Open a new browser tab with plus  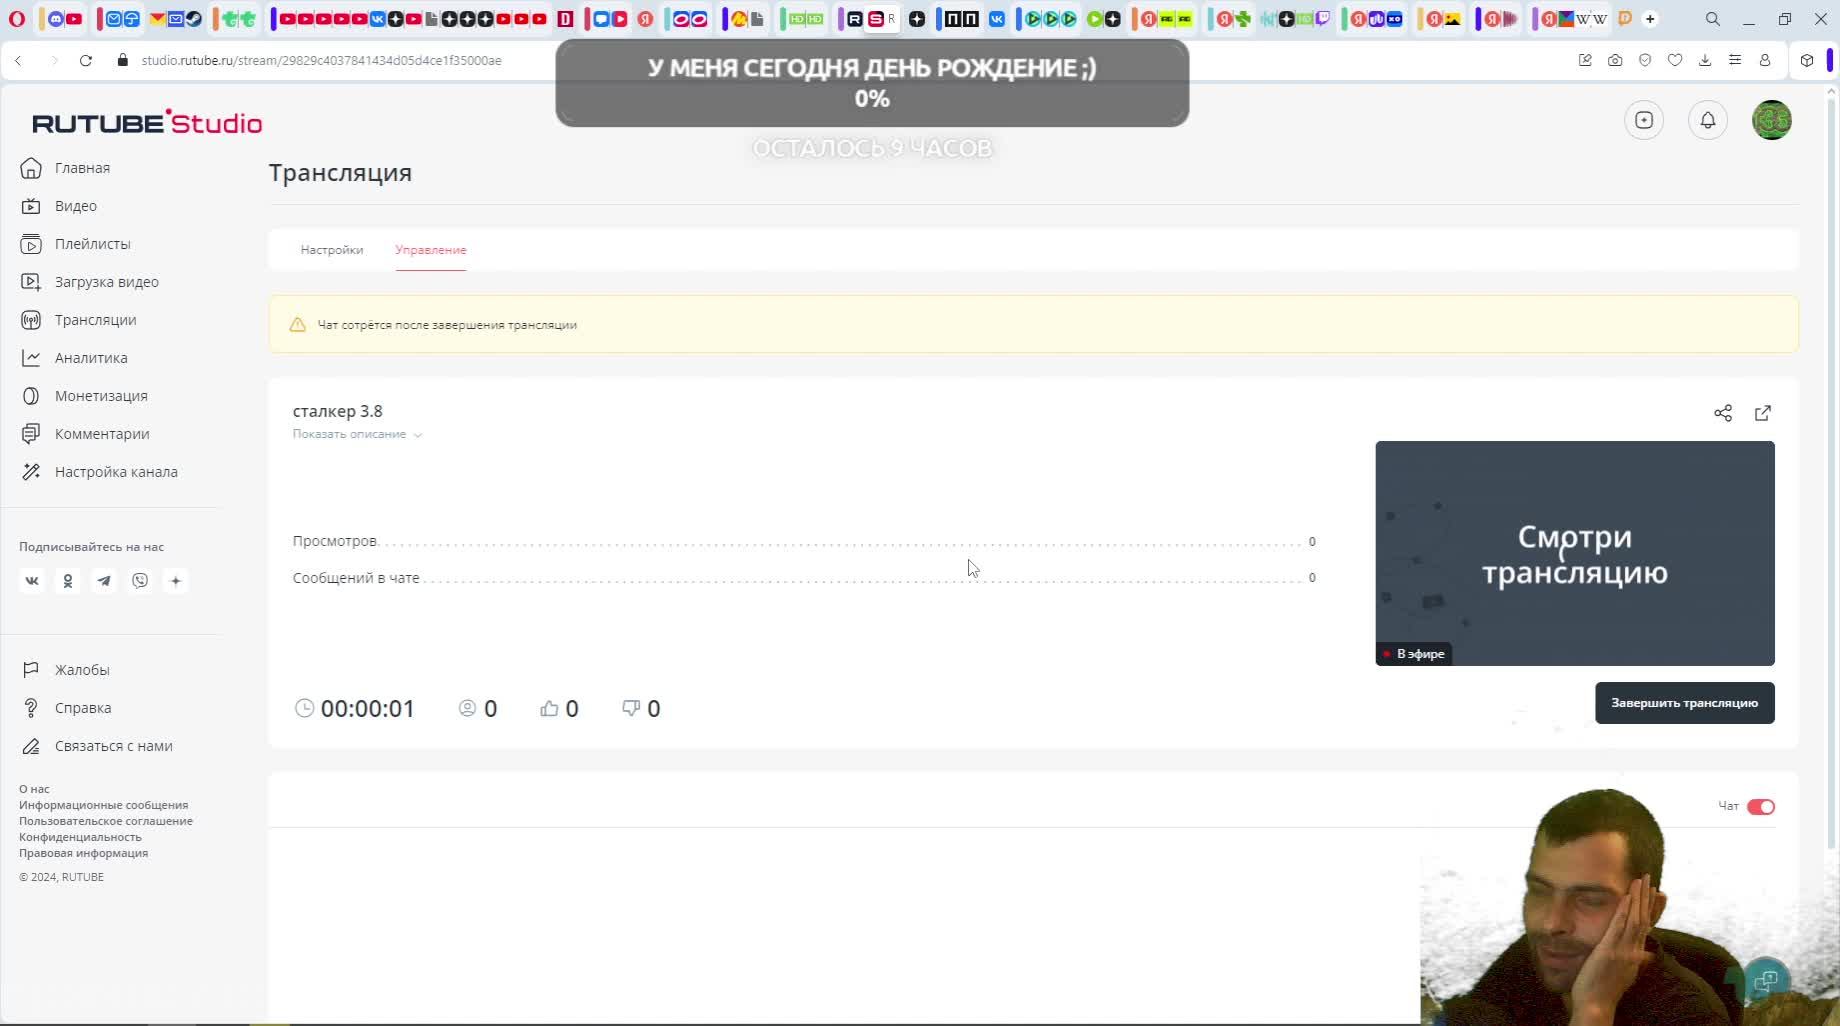tap(1650, 19)
